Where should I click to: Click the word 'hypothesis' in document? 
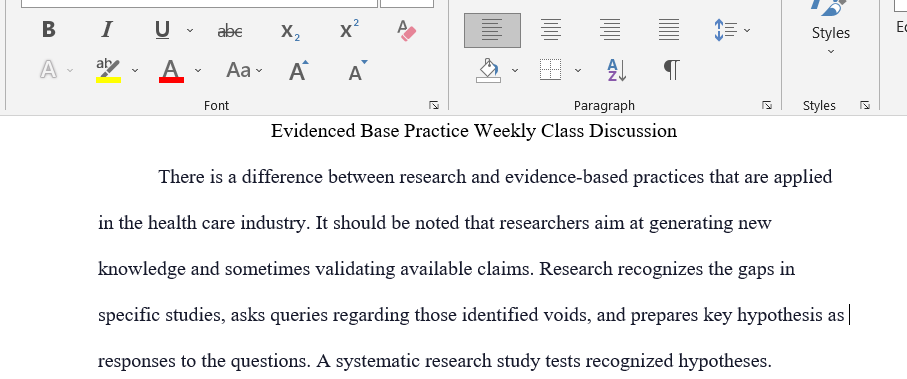pos(780,315)
